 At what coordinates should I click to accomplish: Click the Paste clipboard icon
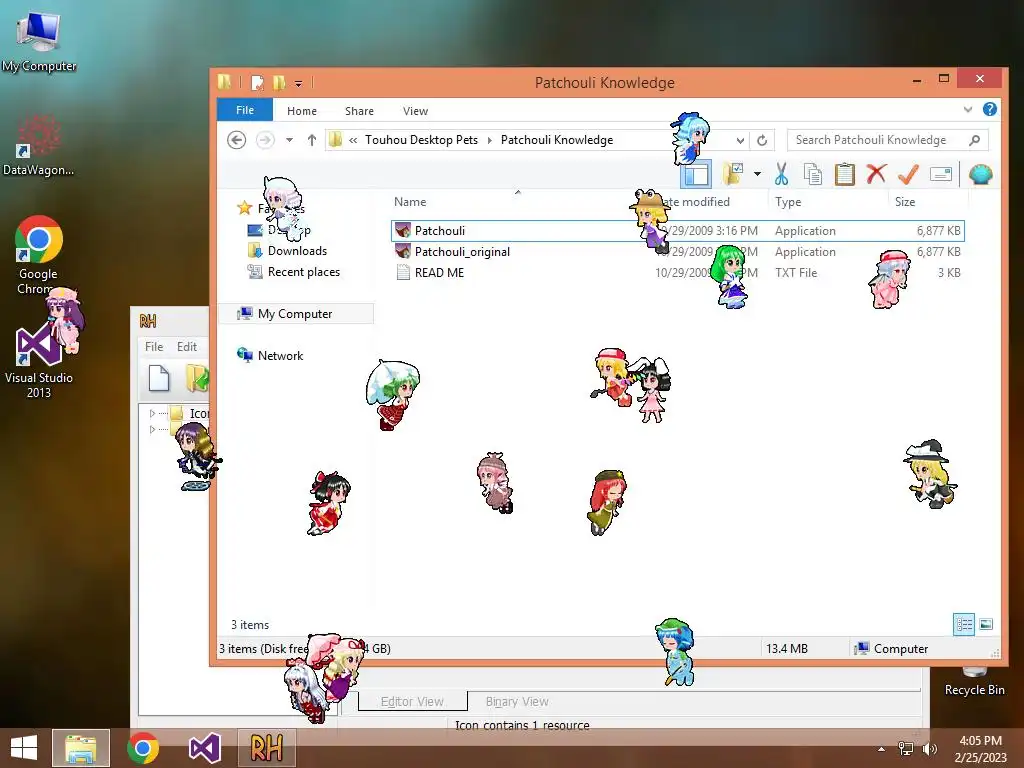pos(844,174)
